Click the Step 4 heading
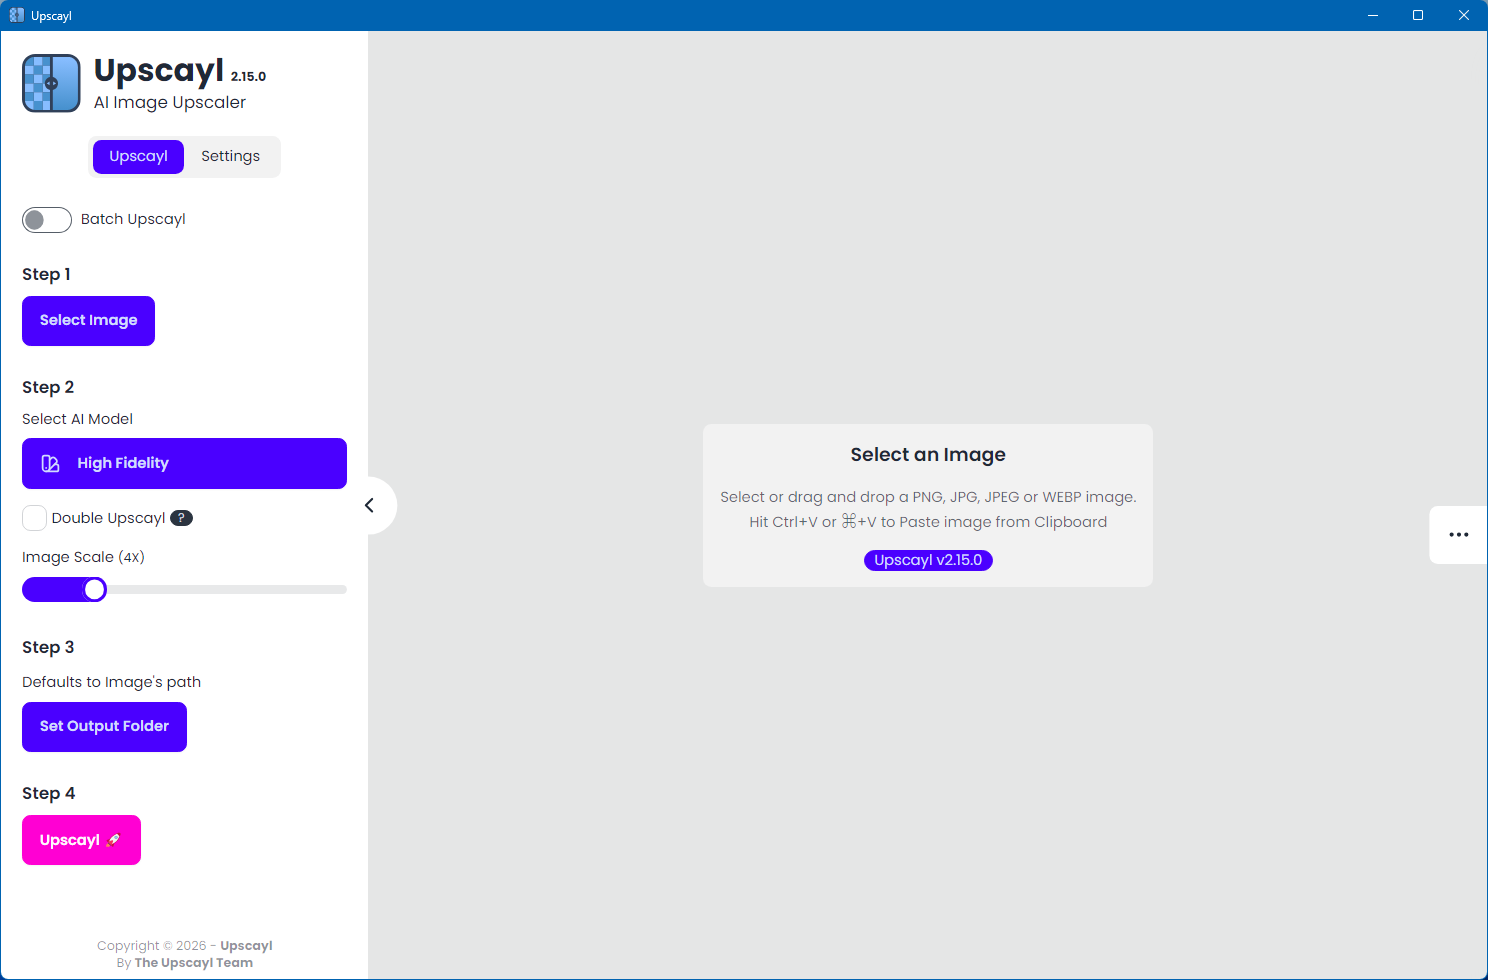The width and height of the screenshot is (1488, 980). 48,793
